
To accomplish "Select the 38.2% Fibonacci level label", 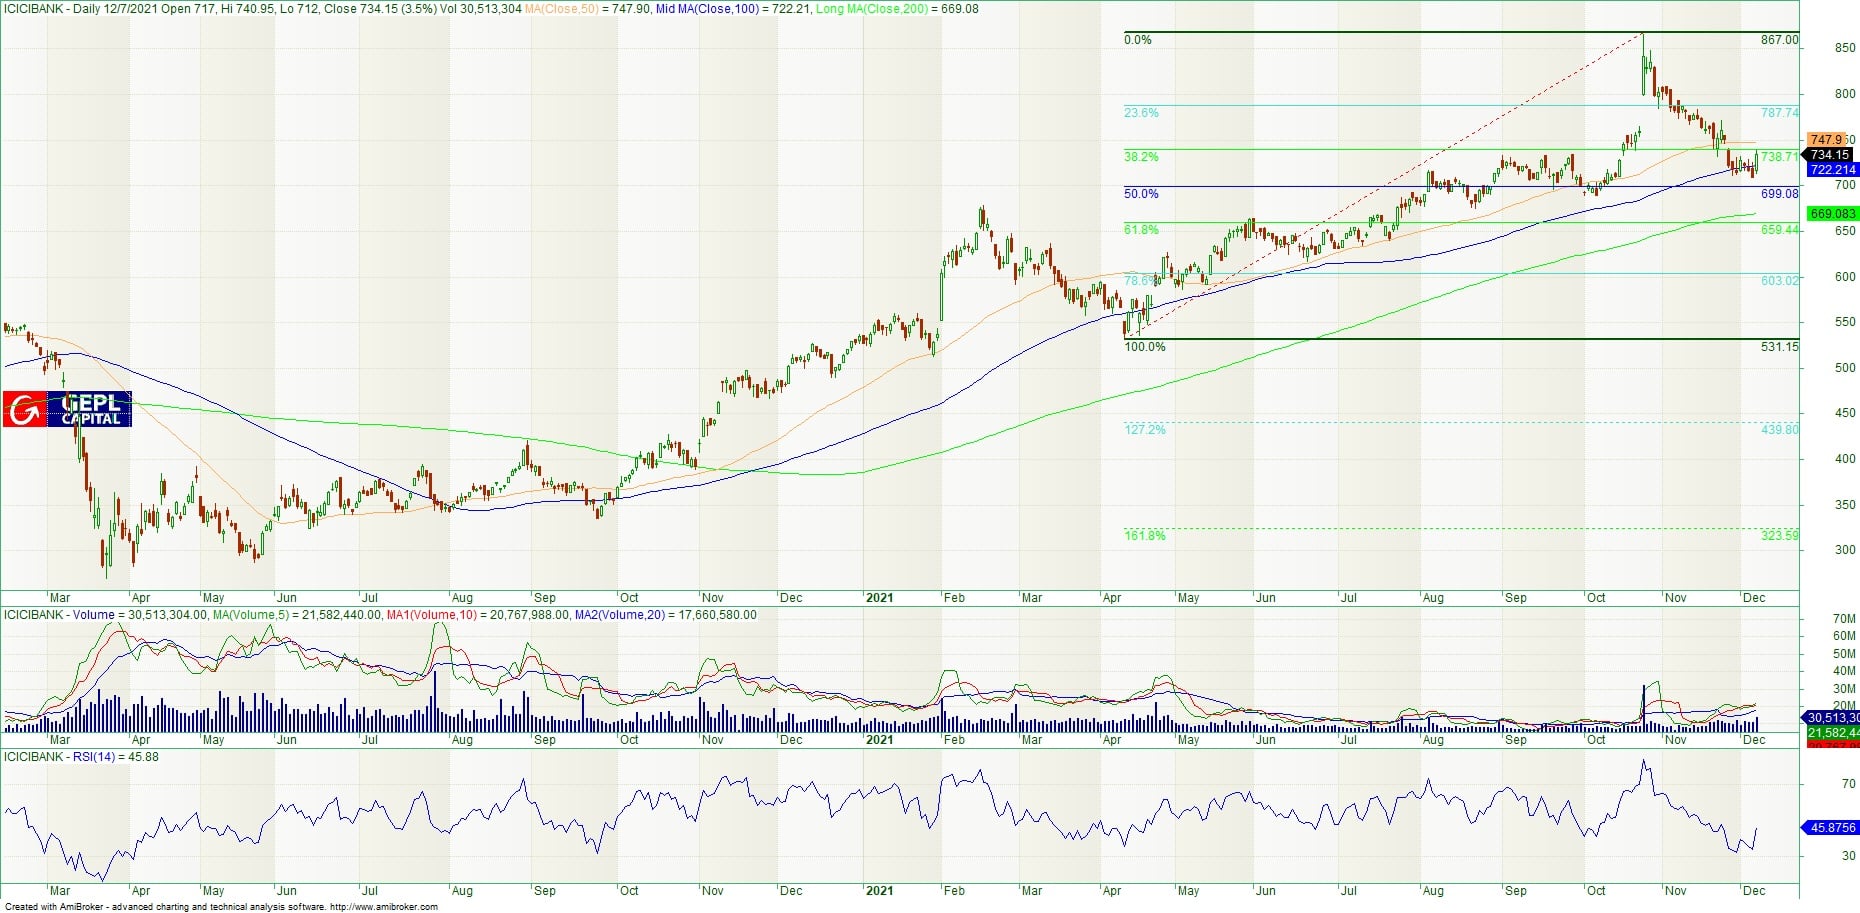I will pos(1141,157).
